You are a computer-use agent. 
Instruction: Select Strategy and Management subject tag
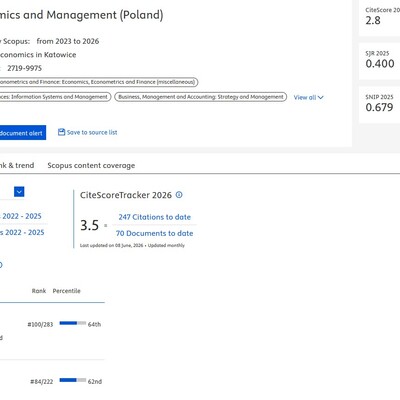tap(201, 97)
